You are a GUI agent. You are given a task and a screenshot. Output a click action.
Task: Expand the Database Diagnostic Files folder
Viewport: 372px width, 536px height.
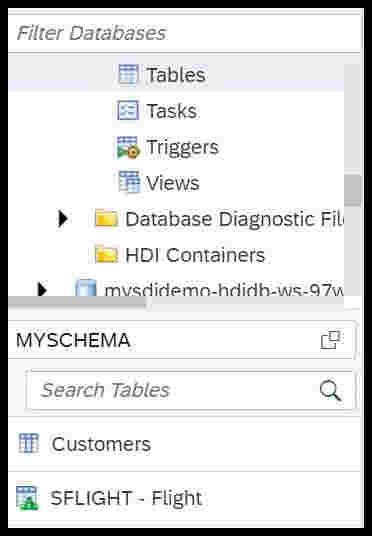(63, 219)
